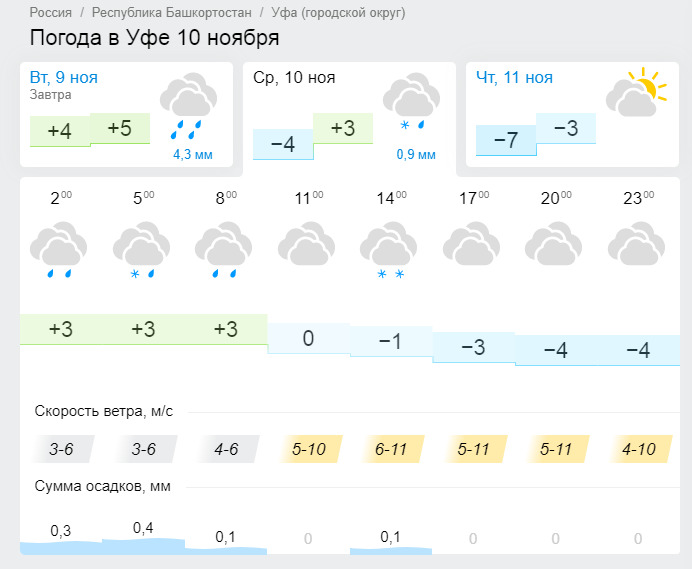Click the 14:00 snow cloud icon
This screenshot has height=569, width=692.
point(388,250)
